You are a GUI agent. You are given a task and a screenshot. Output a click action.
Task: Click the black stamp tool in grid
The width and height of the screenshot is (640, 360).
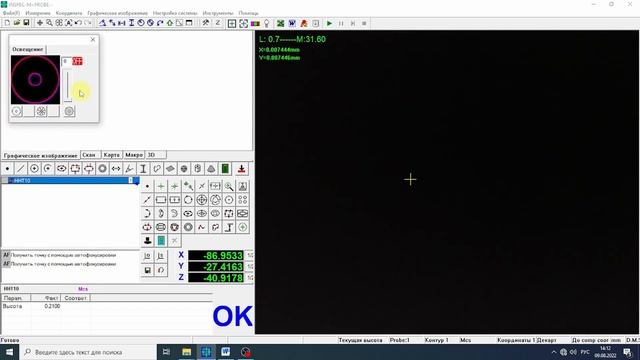(147, 241)
